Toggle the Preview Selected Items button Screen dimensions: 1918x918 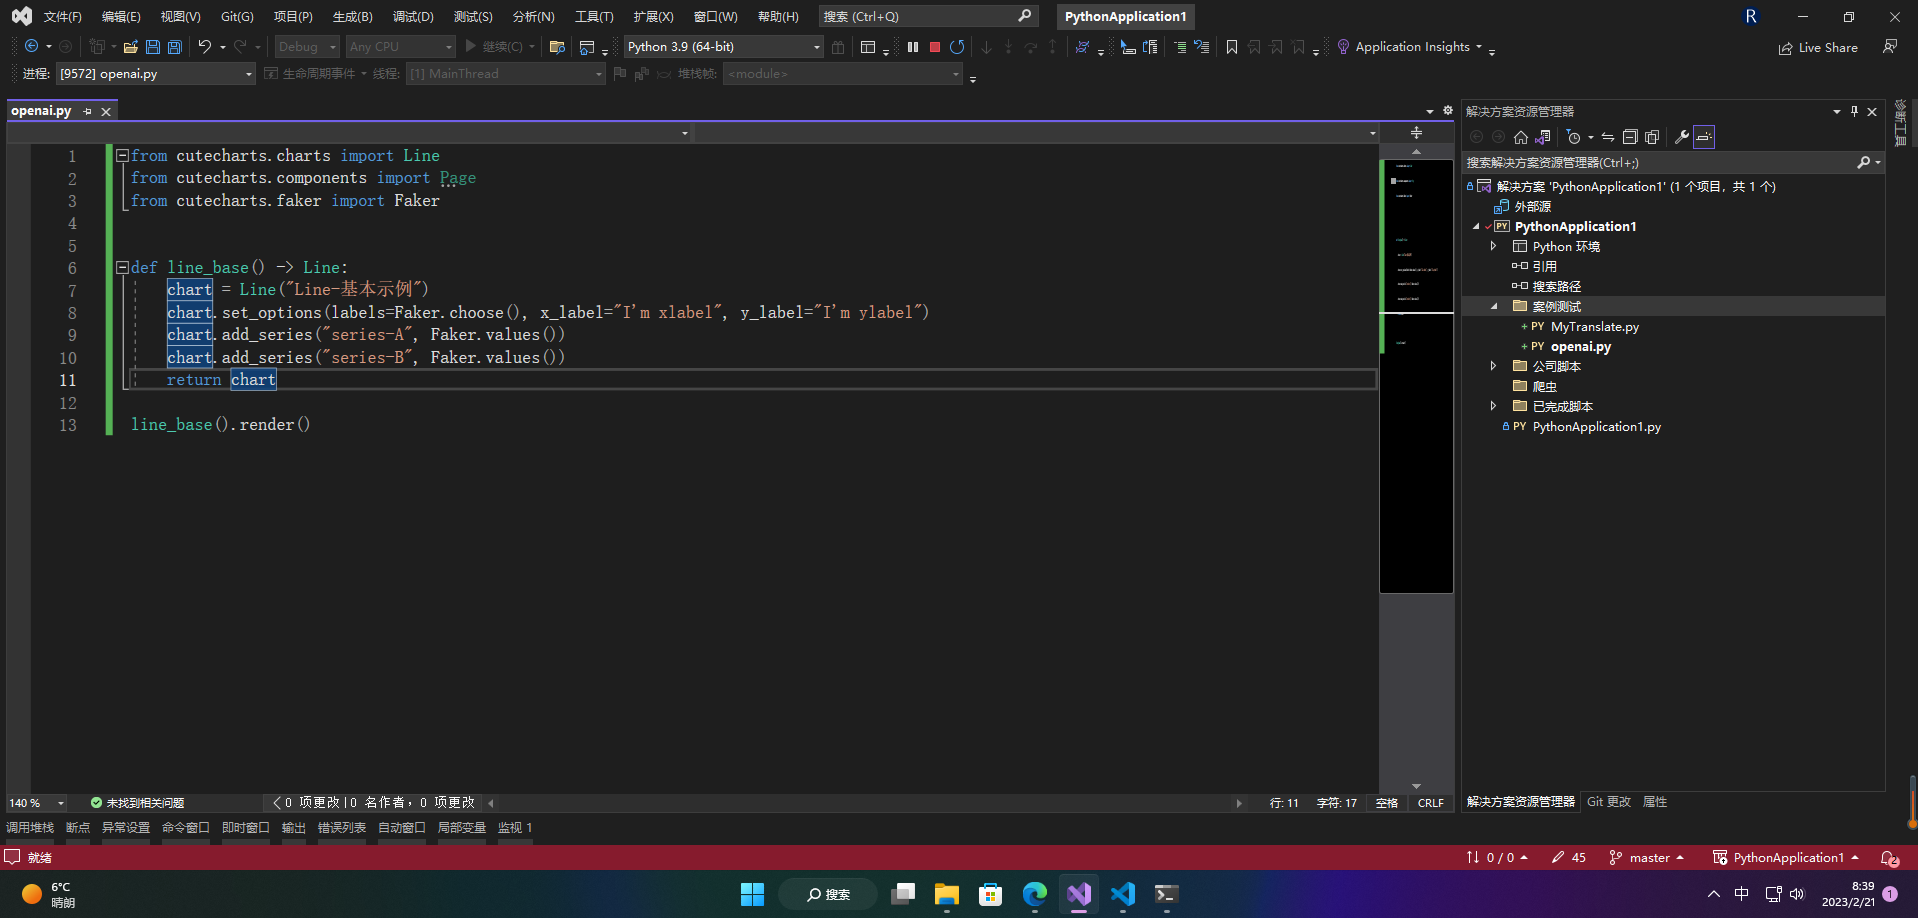1704,137
